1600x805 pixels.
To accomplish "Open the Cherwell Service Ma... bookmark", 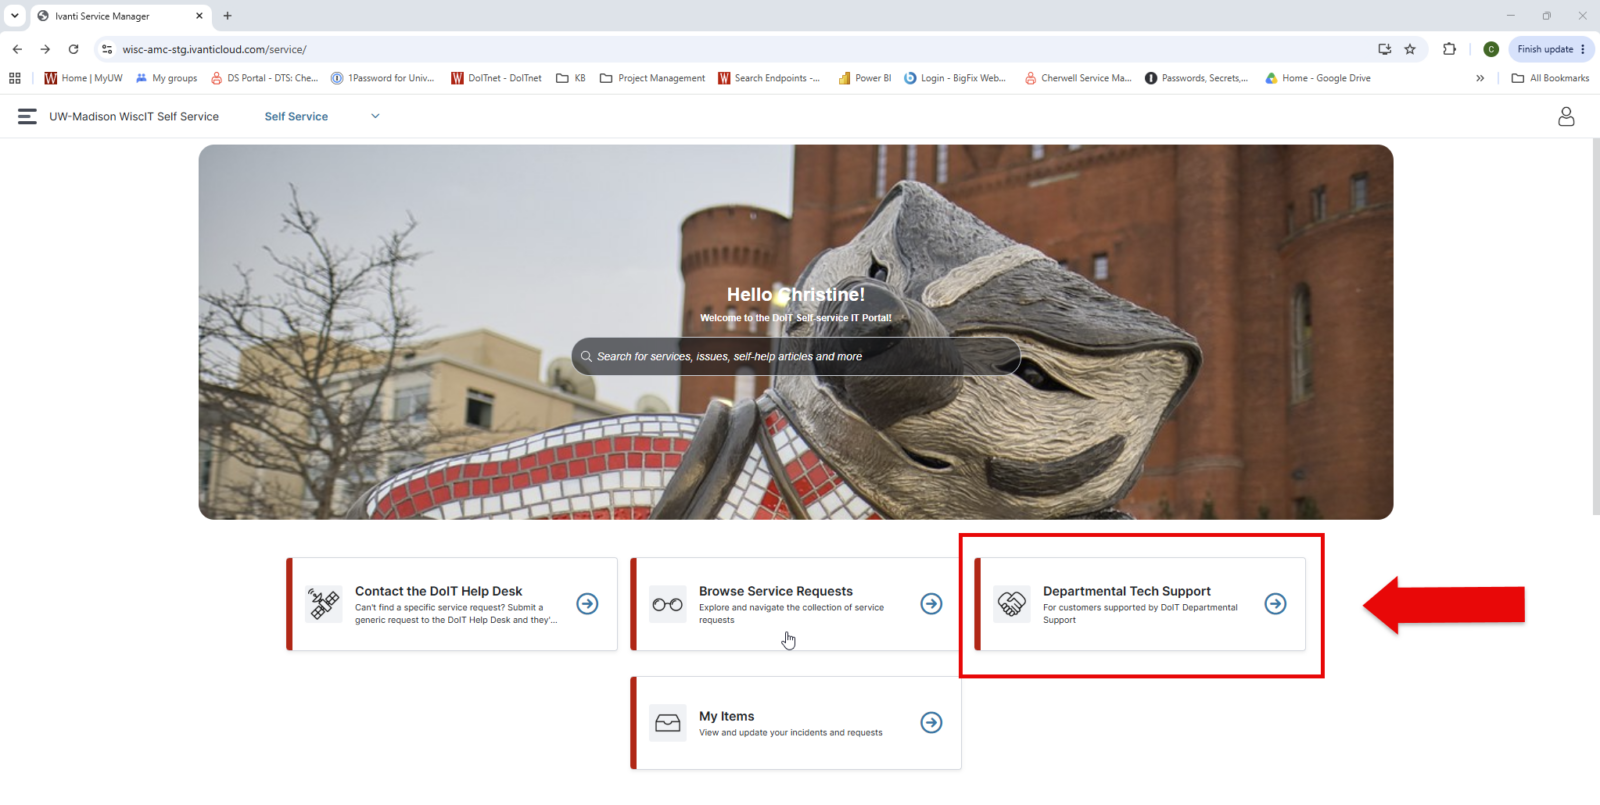I will click(x=1078, y=78).
